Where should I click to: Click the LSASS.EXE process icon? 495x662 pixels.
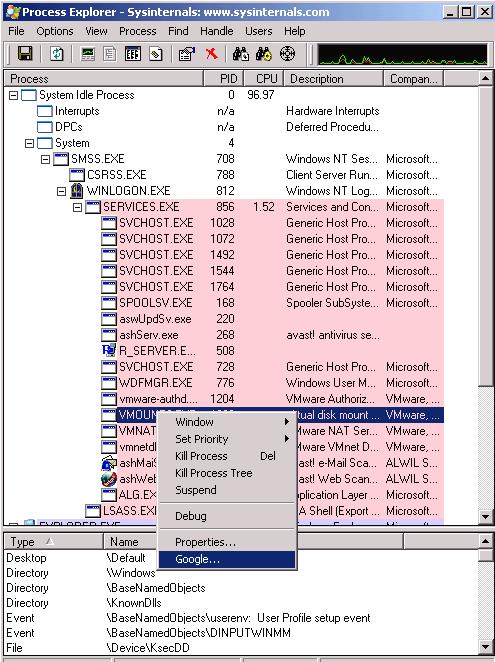coord(93,511)
